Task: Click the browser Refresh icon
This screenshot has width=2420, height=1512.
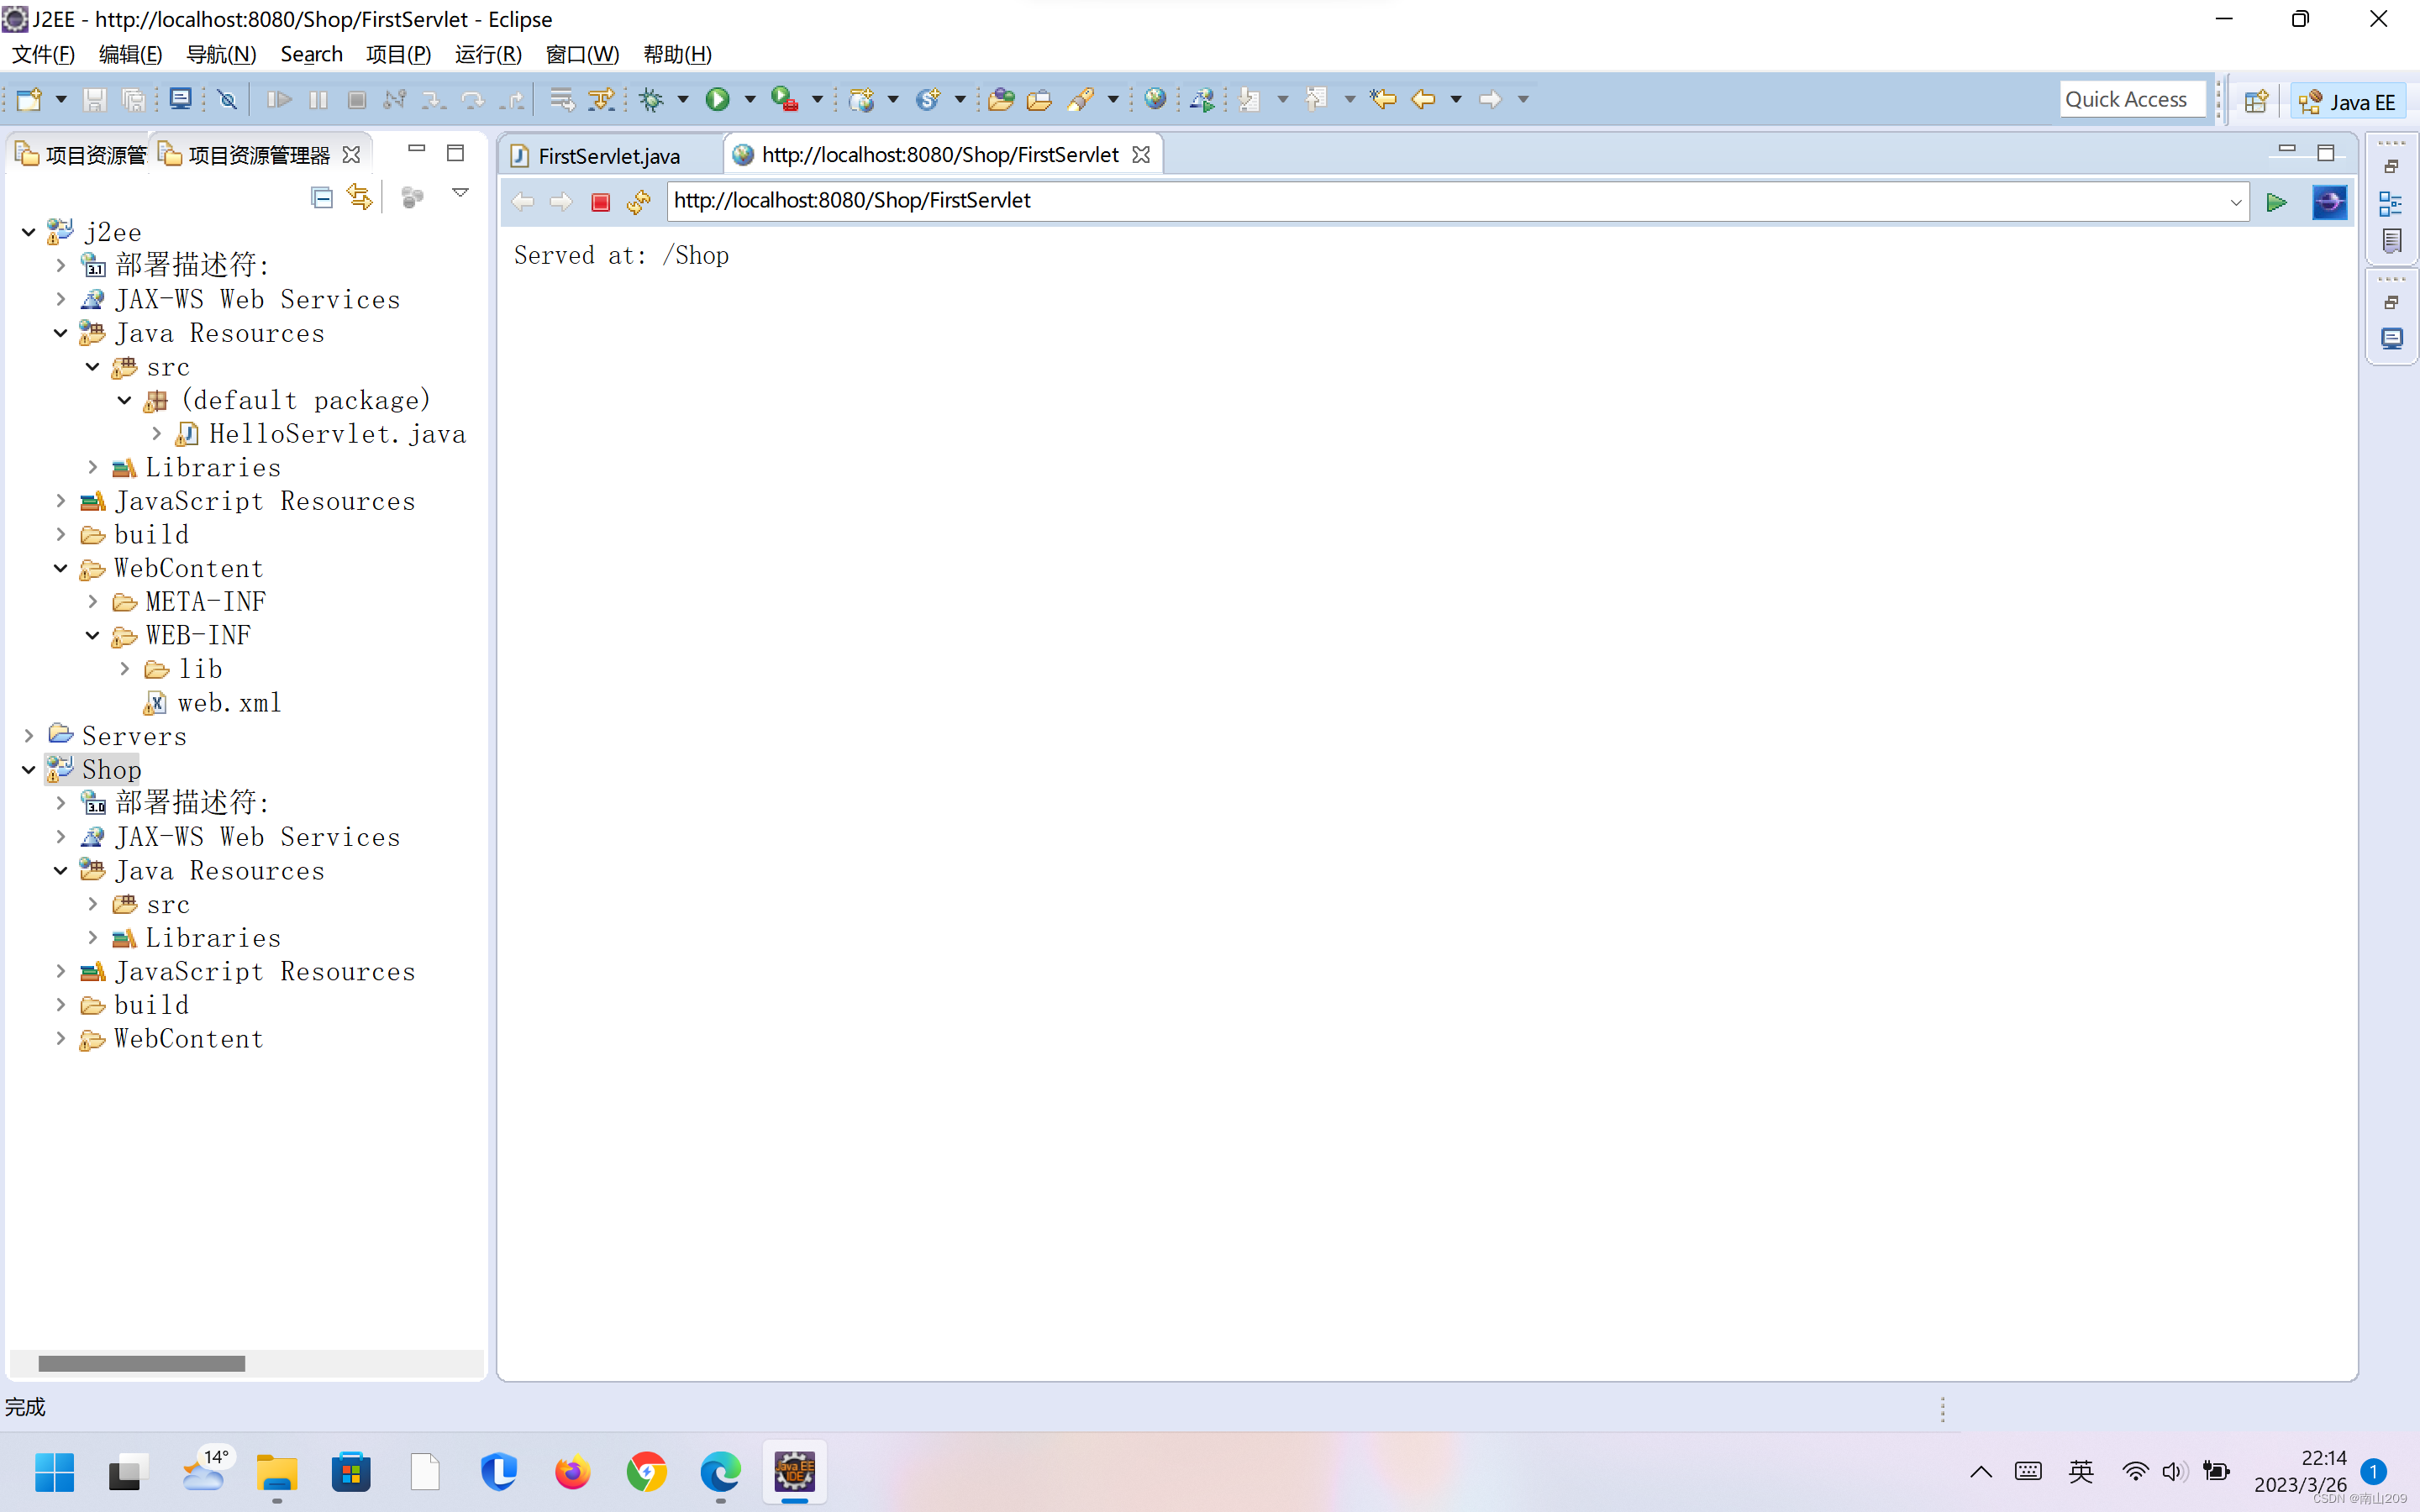Action: [x=638, y=202]
